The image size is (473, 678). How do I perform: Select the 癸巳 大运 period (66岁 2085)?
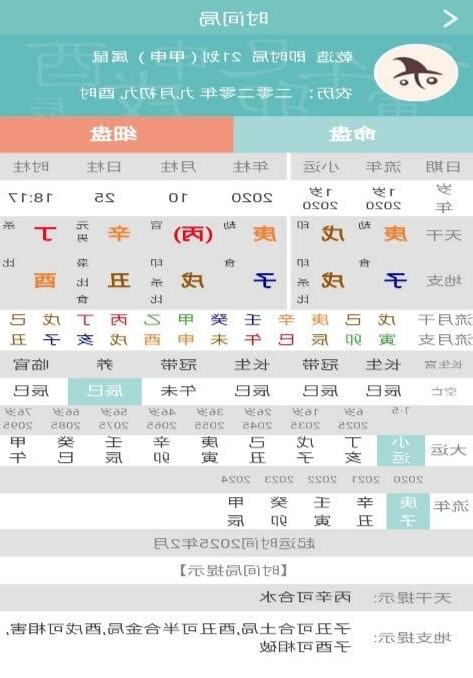[65, 450]
